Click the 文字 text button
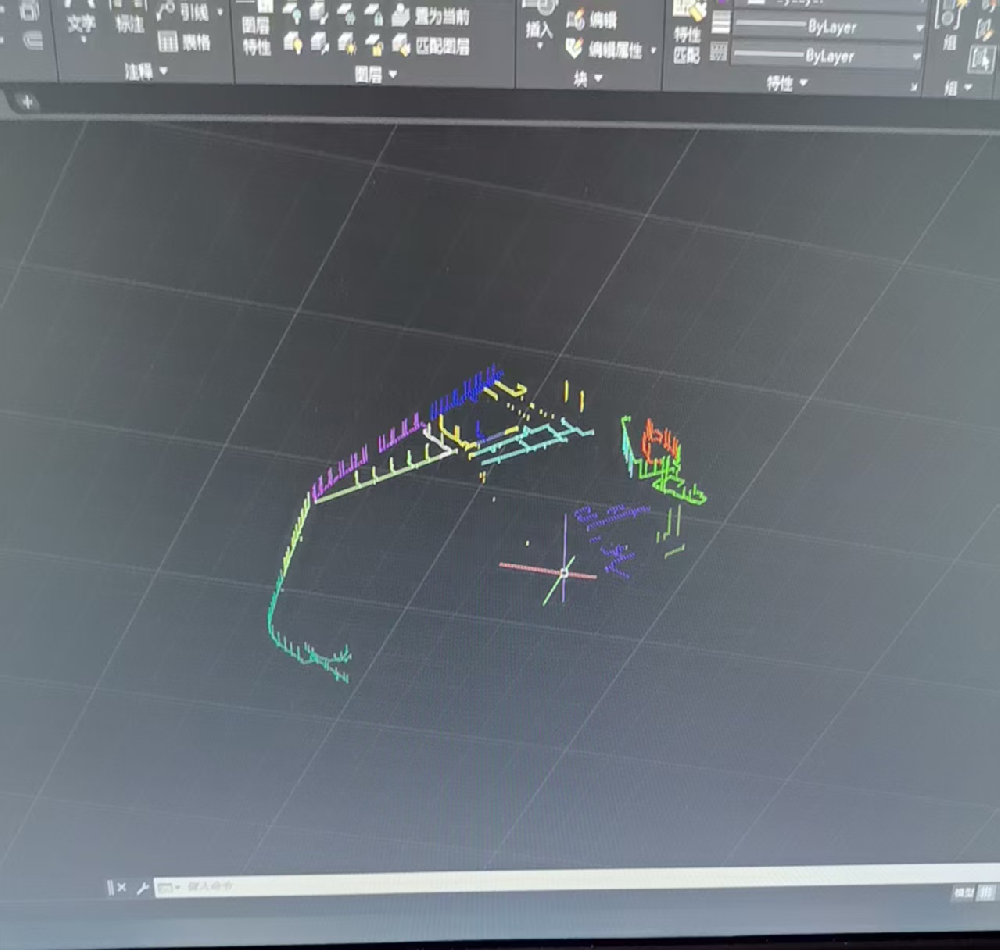 point(81,24)
